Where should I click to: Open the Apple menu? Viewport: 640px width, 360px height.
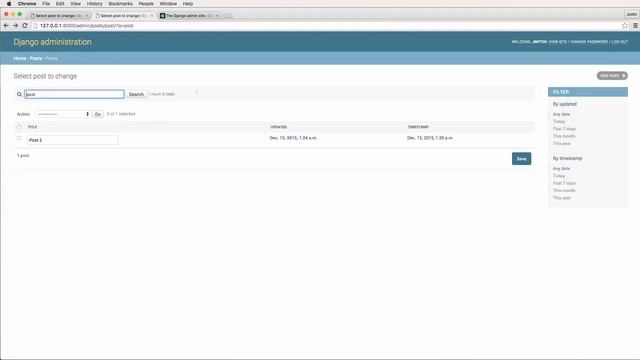(x=9, y=4)
